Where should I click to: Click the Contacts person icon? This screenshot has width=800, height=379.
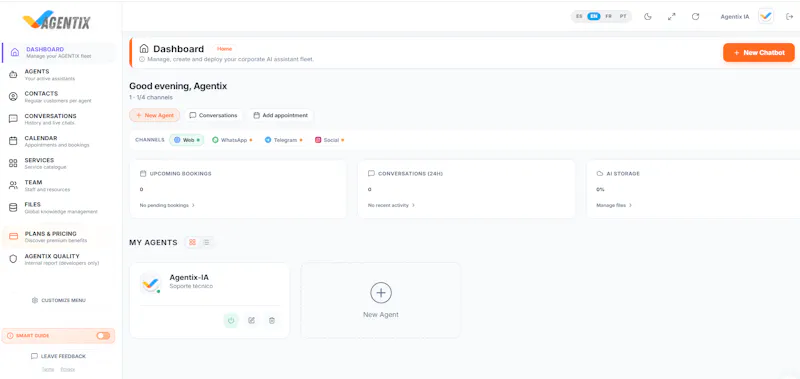coord(13,97)
